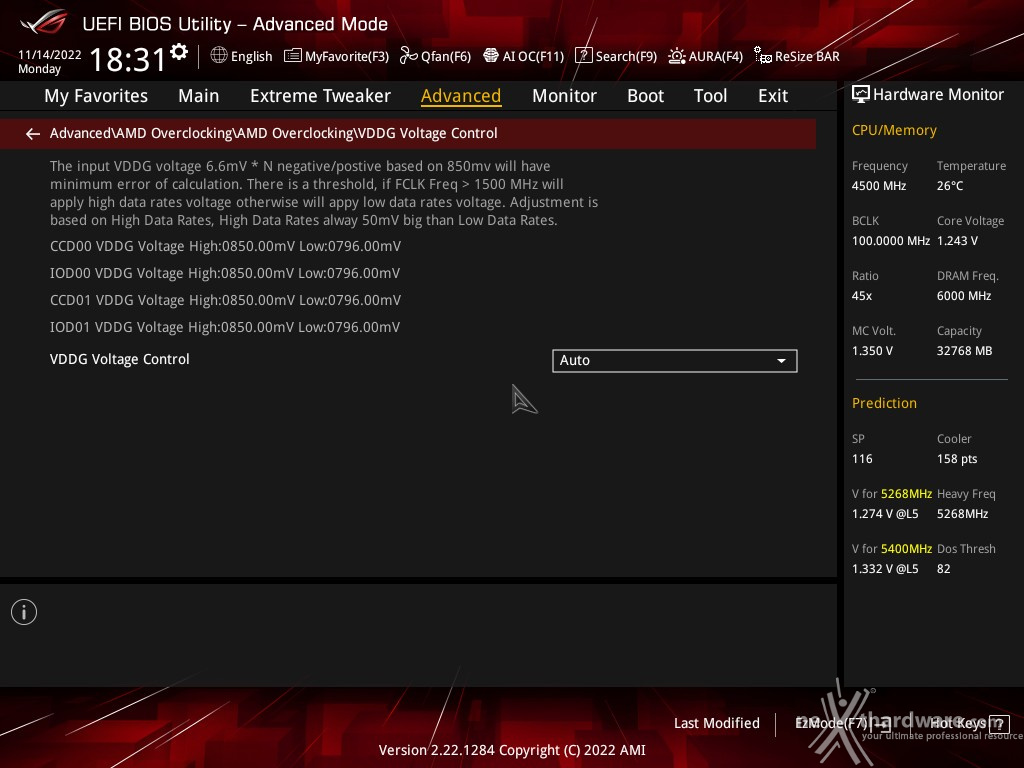This screenshot has width=1024, height=768.
Task: Click Last Modified at the bottom
Action: pyautogui.click(x=716, y=724)
